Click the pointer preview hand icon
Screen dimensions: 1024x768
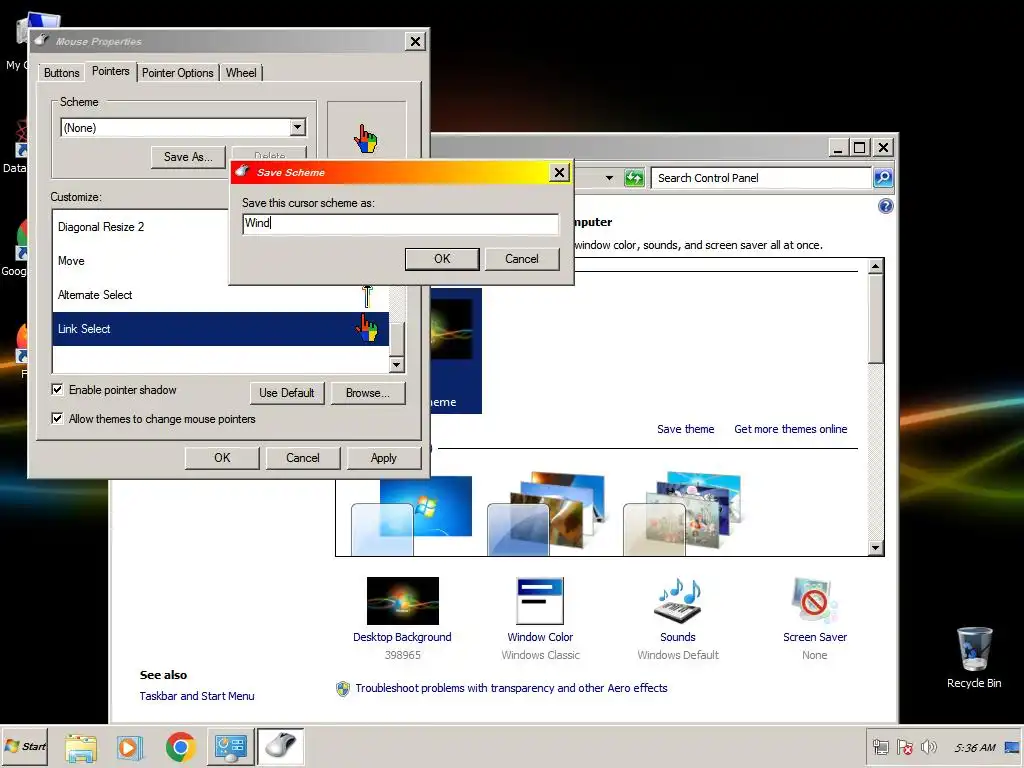(x=366, y=138)
